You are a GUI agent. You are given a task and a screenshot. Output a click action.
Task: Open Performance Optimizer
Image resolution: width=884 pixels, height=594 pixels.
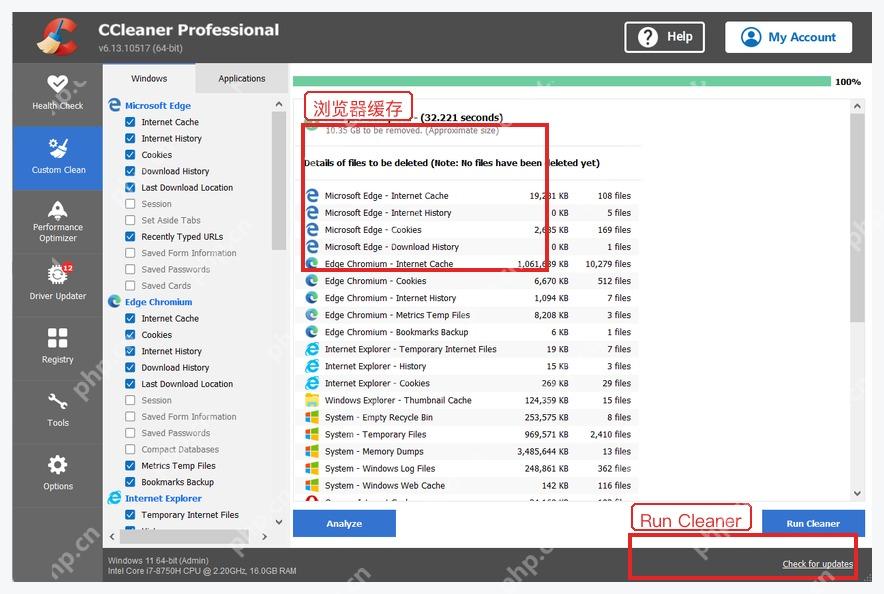tap(58, 221)
